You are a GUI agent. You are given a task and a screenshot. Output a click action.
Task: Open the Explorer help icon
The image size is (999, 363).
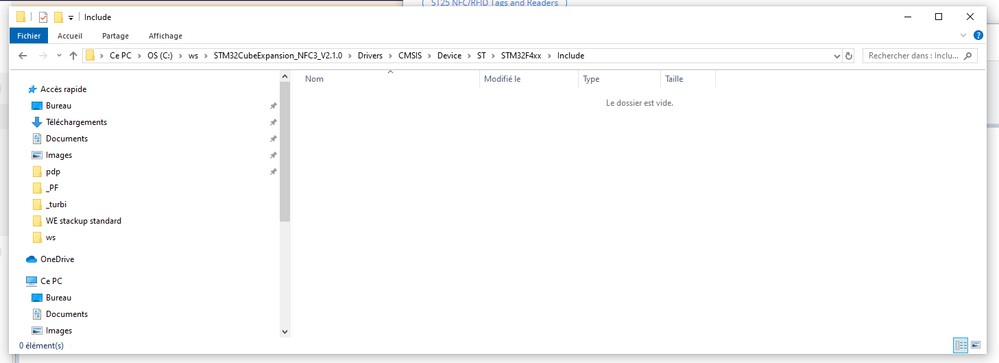[x=979, y=36]
